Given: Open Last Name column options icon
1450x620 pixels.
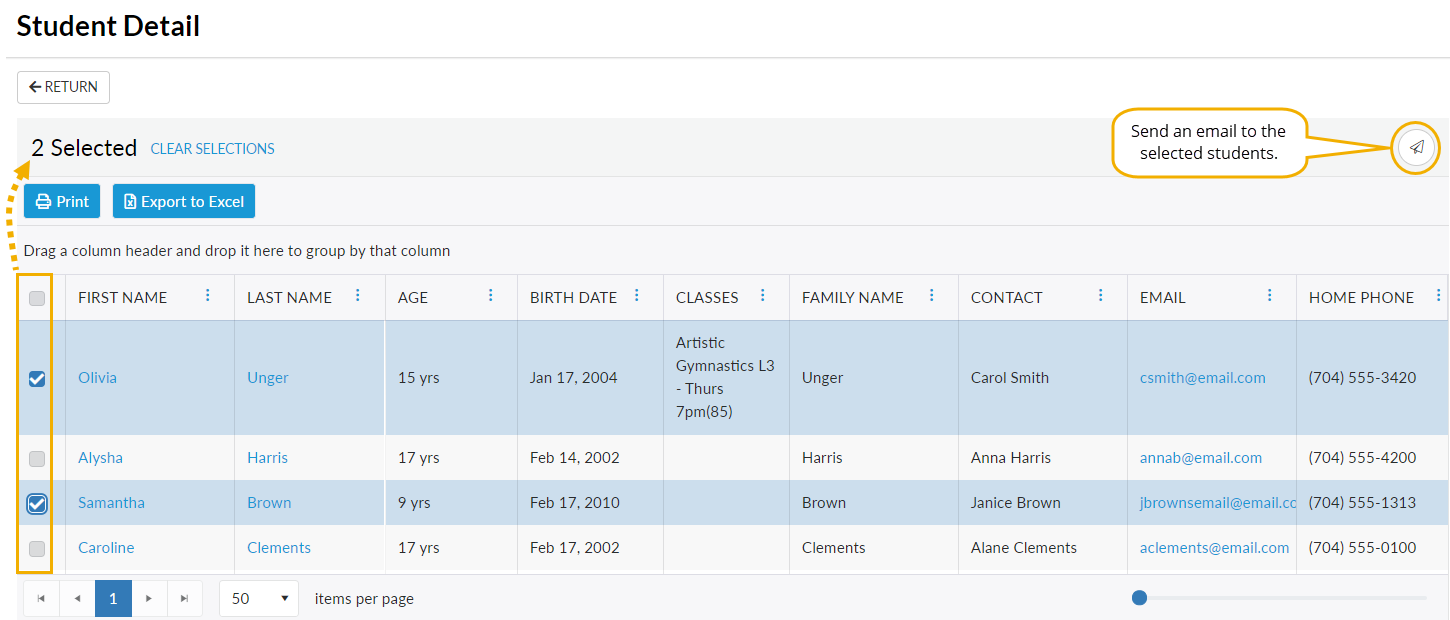Looking at the screenshot, I should (357, 296).
